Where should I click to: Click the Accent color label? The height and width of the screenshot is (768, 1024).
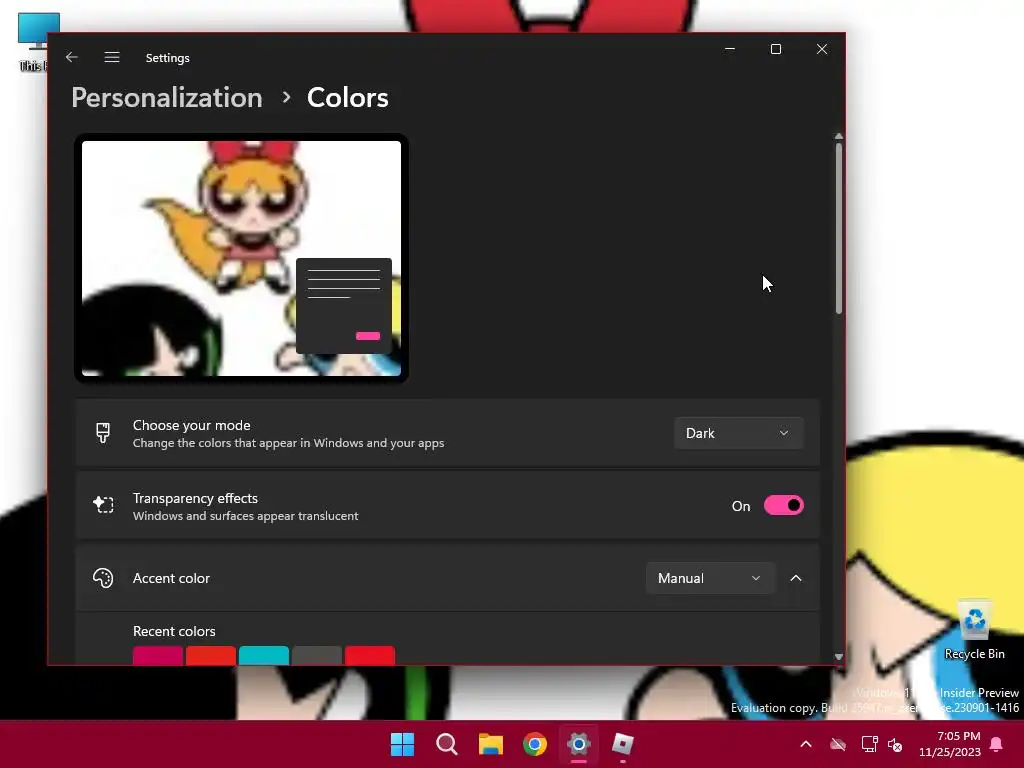(x=171, y=578)
